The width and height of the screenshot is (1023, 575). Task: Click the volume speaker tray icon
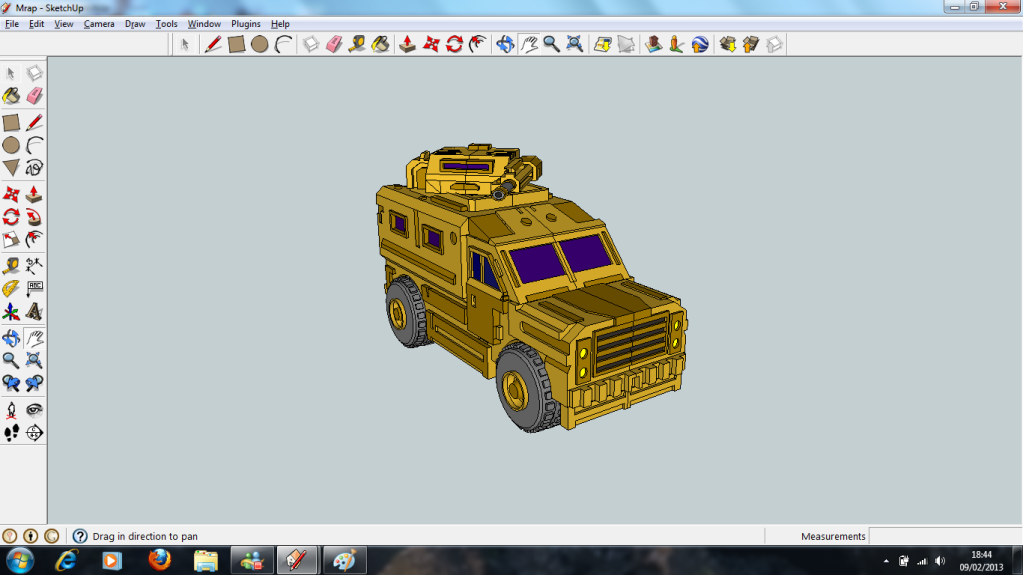[940, 561]
